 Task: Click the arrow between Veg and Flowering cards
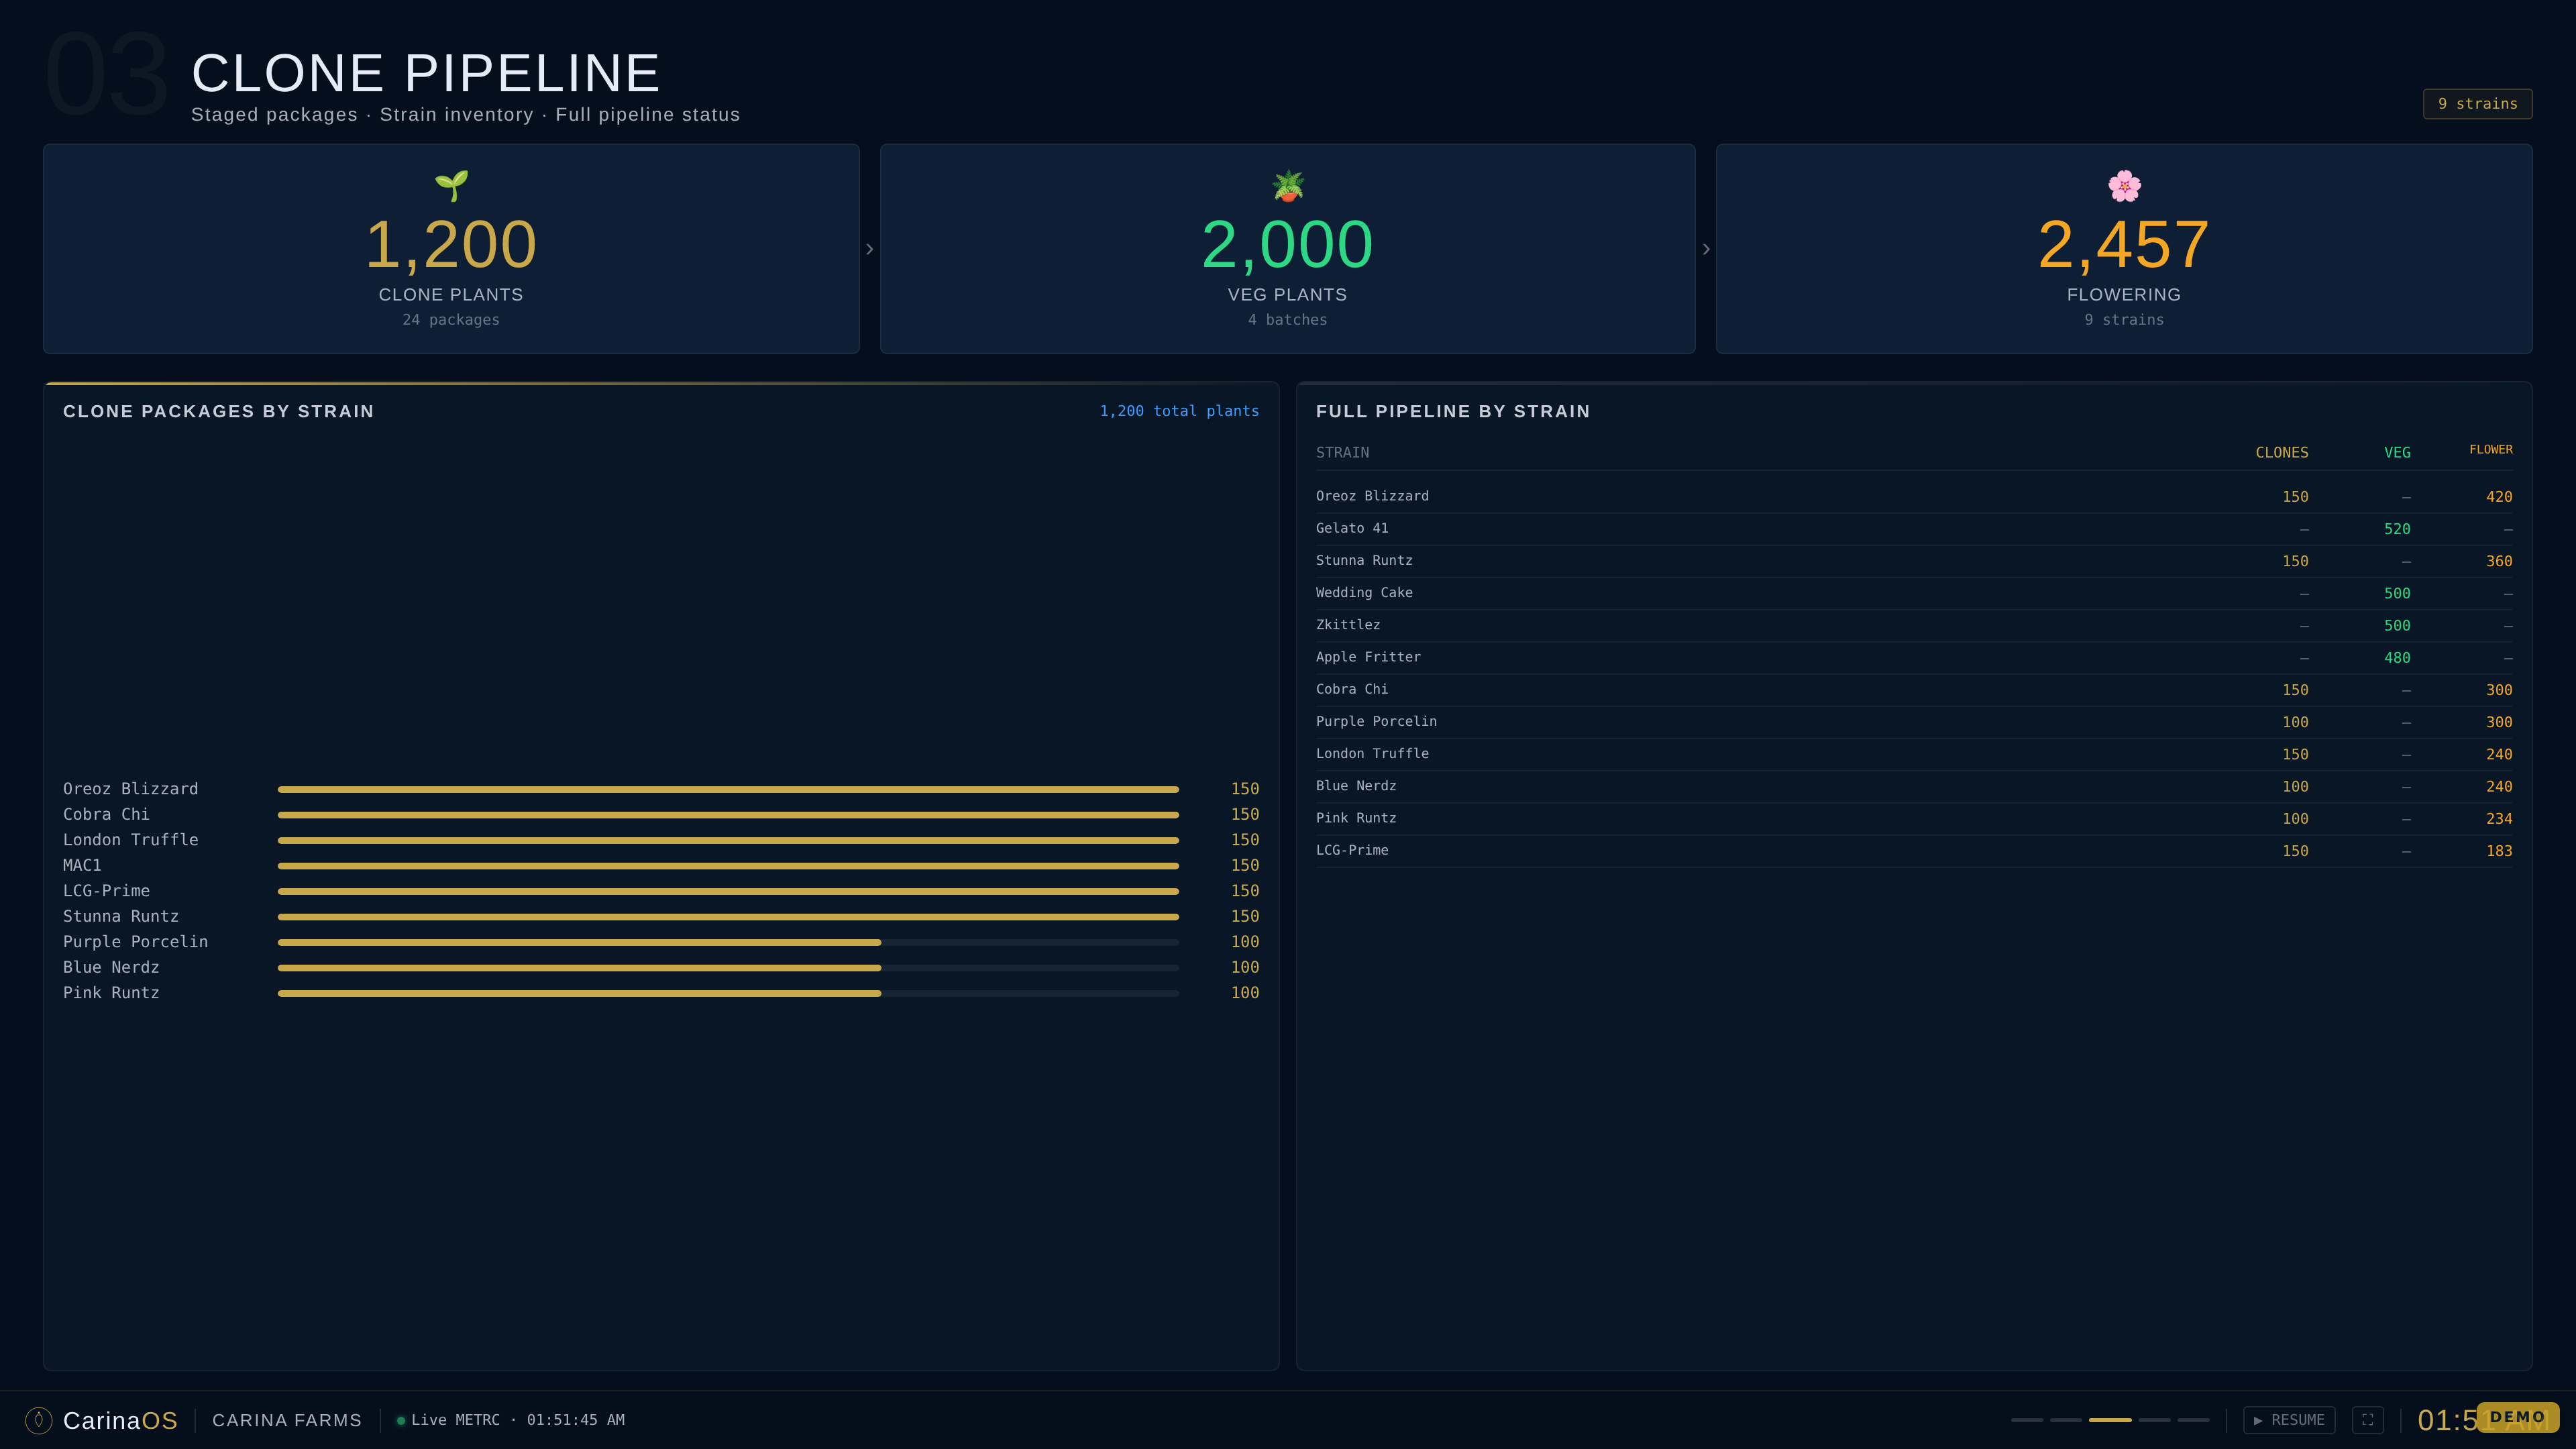(x=1706, y=249)
